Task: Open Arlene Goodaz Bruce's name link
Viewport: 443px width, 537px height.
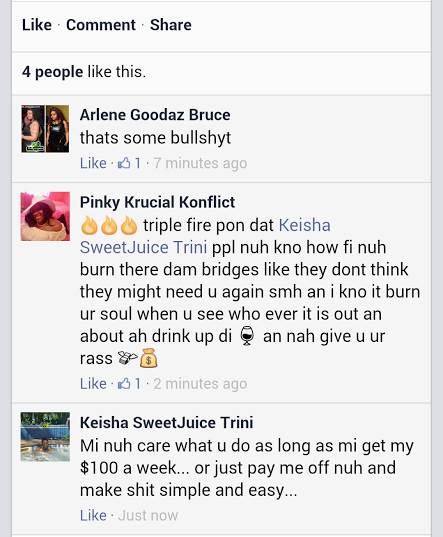Action: click(x=155, y=115)
